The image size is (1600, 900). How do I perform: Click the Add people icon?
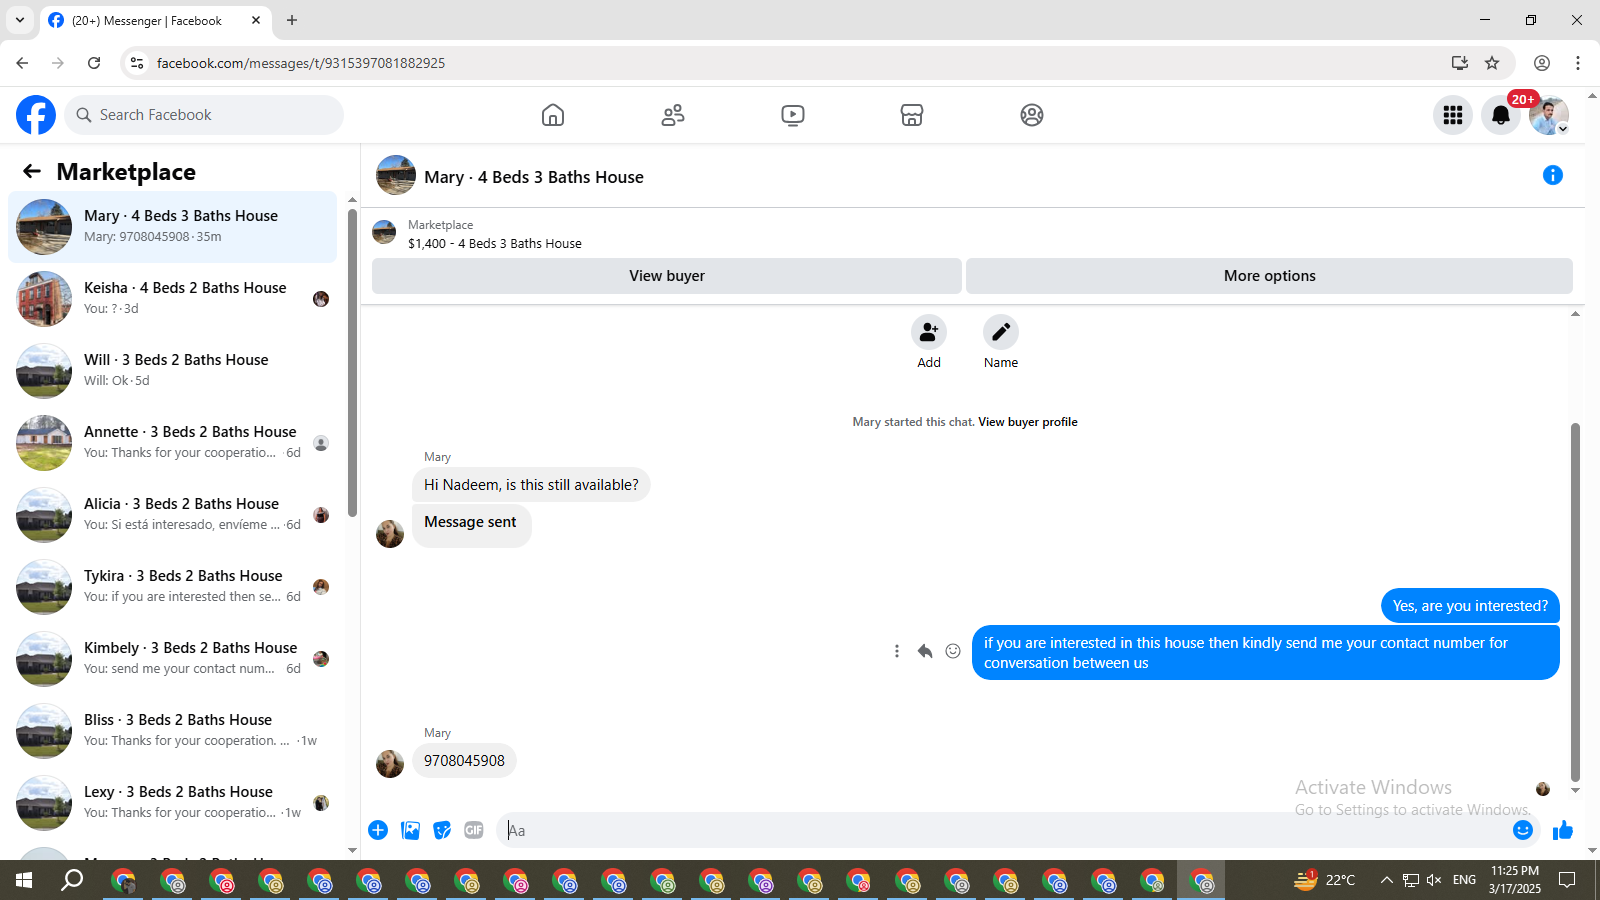tap(929, 332)
